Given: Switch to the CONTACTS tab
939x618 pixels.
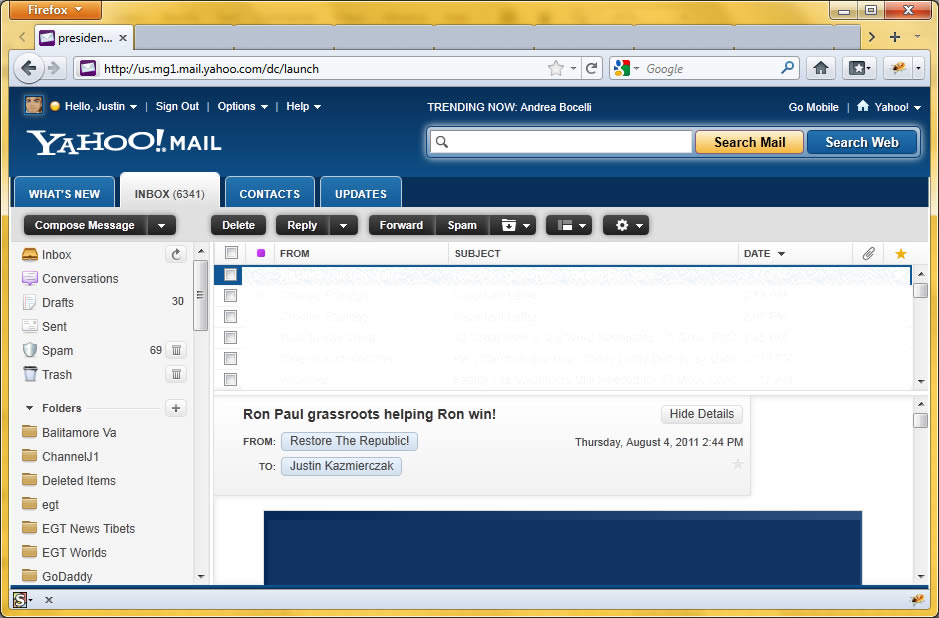Looking at the screenshot, I should [269, 193].
